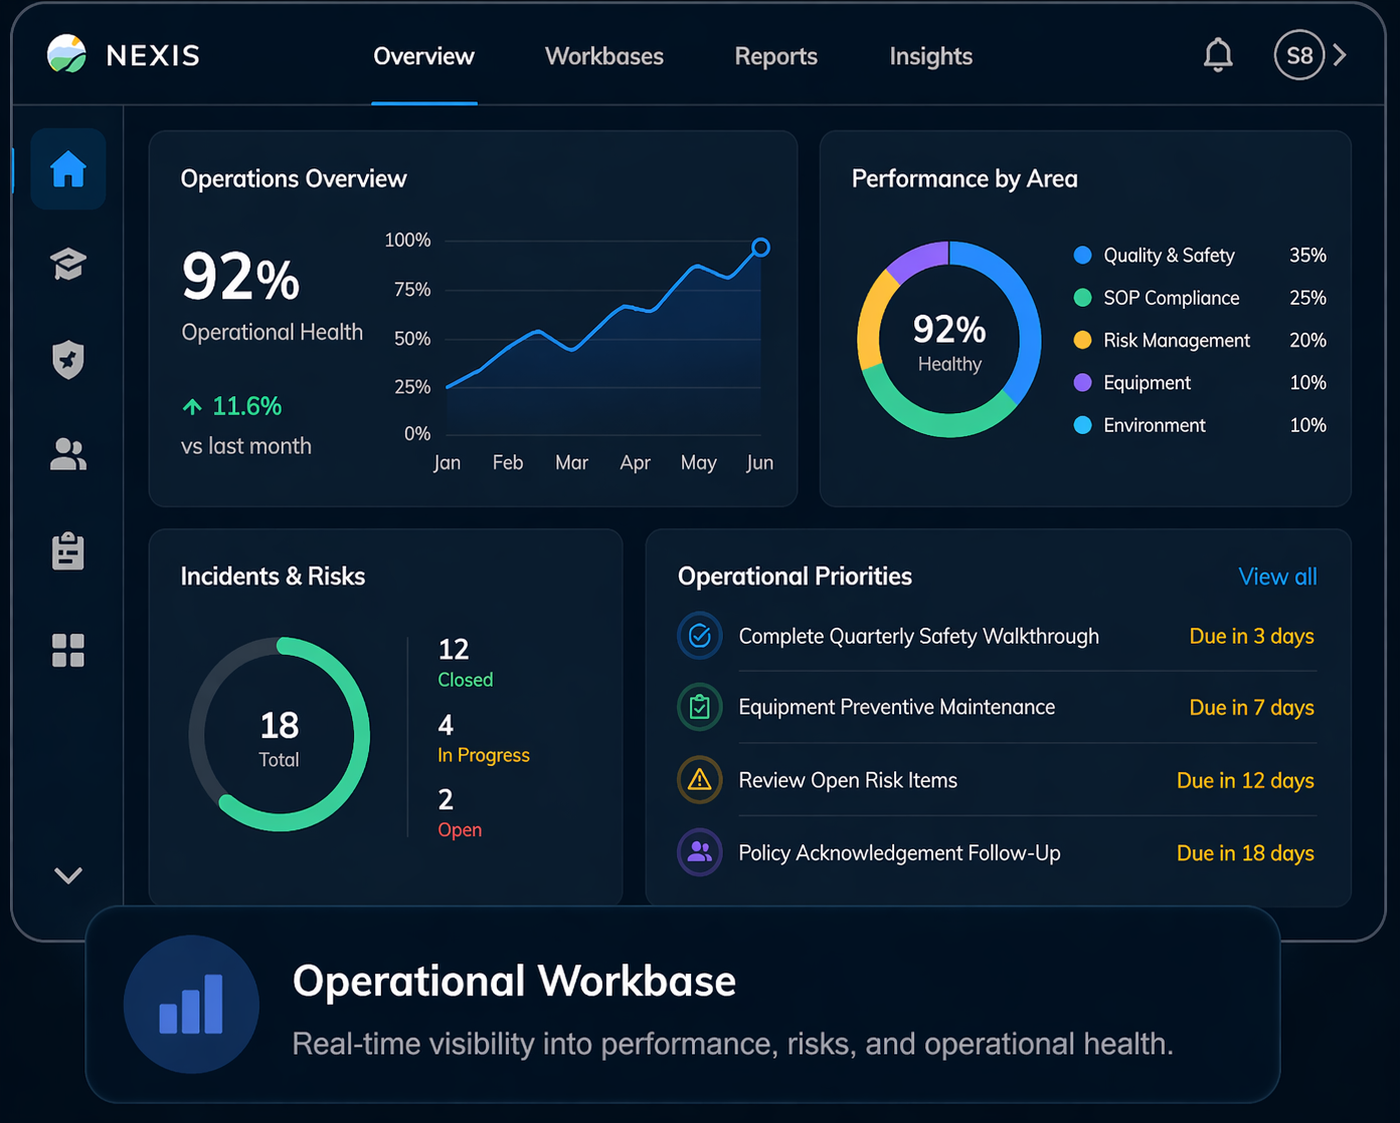Select the Policy Acknowledgement Follow-Up people icon
Viewport: 1400px width, 1123px height.
(x=700, y=852)
